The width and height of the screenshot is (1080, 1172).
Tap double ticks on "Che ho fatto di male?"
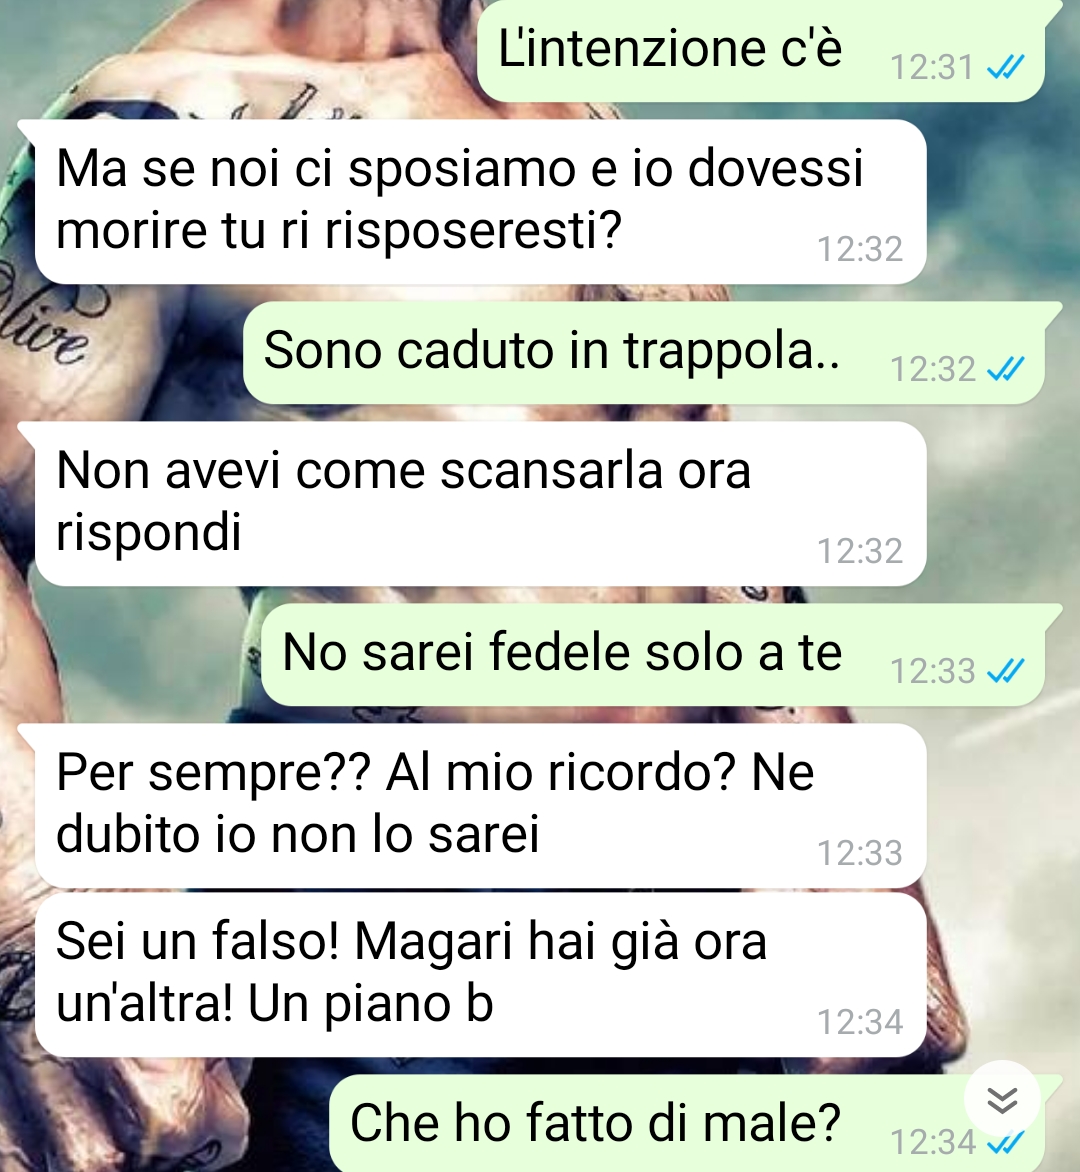click(1005, 1144)
